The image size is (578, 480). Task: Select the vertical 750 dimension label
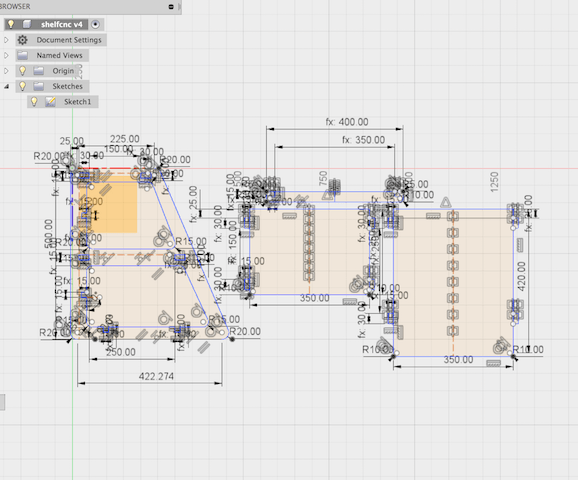point(323,178)
